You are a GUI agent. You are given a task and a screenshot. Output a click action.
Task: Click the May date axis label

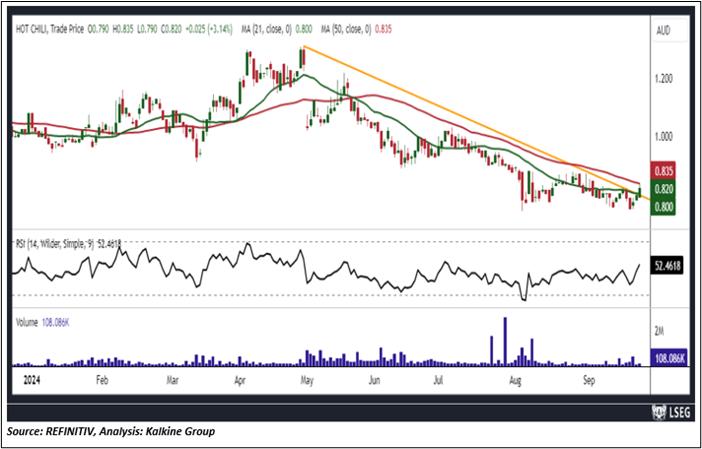tap(307, 381)
